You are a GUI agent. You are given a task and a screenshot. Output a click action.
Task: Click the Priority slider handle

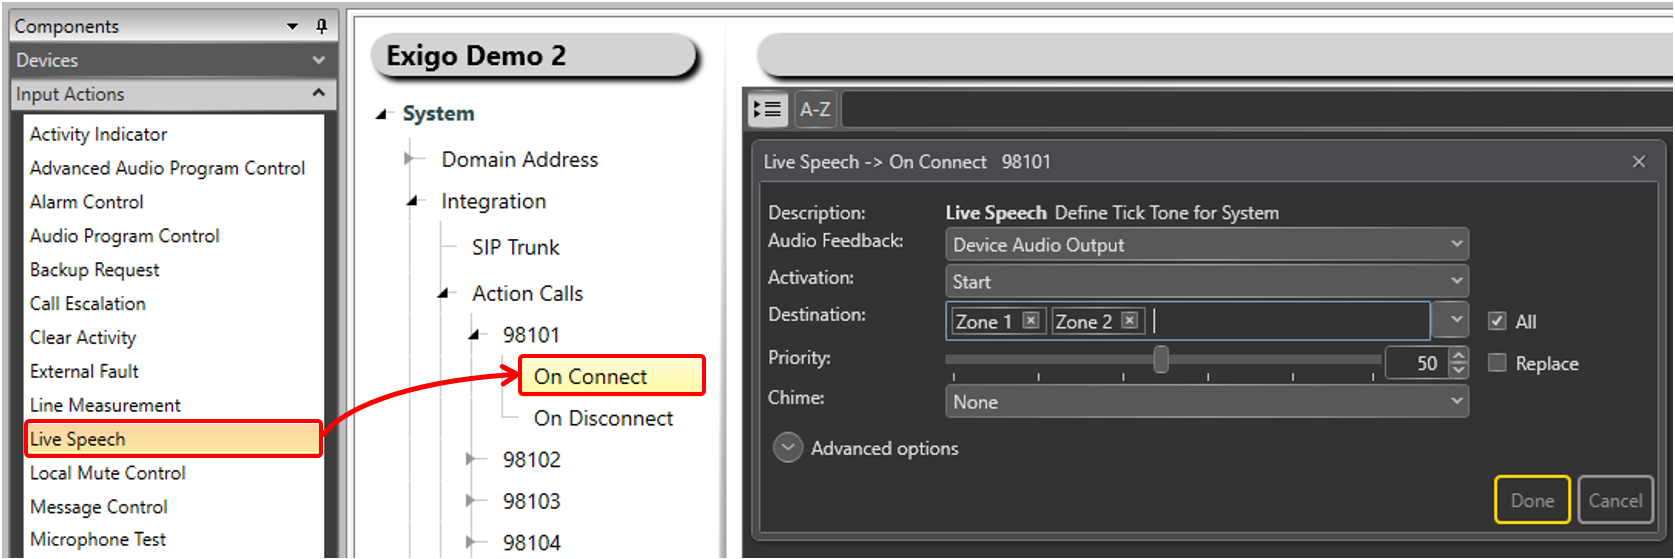tap(1161, 359)
